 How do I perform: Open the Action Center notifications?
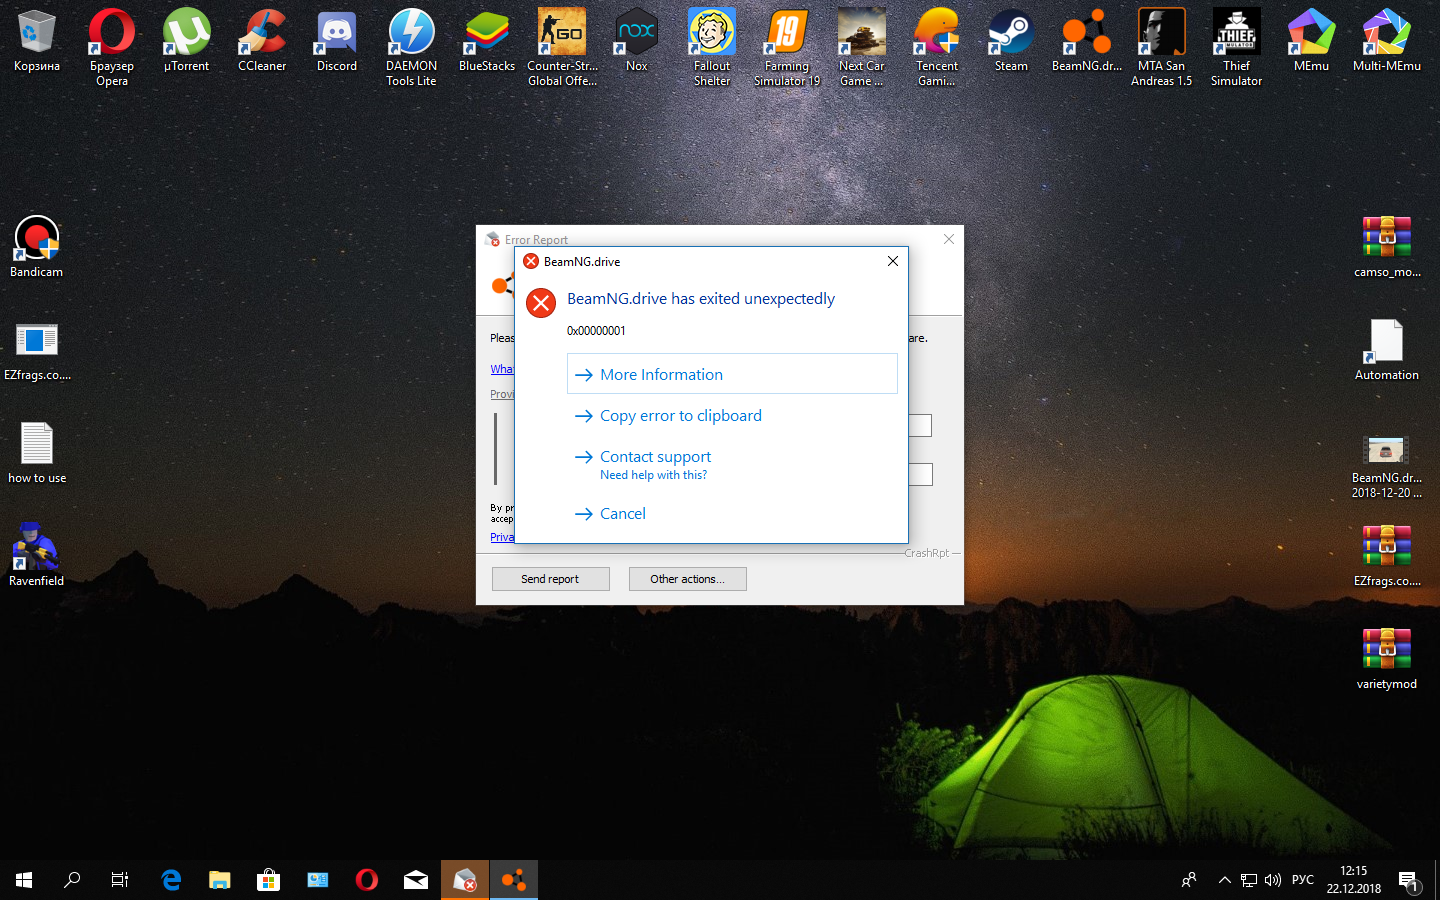point(1409,880)
